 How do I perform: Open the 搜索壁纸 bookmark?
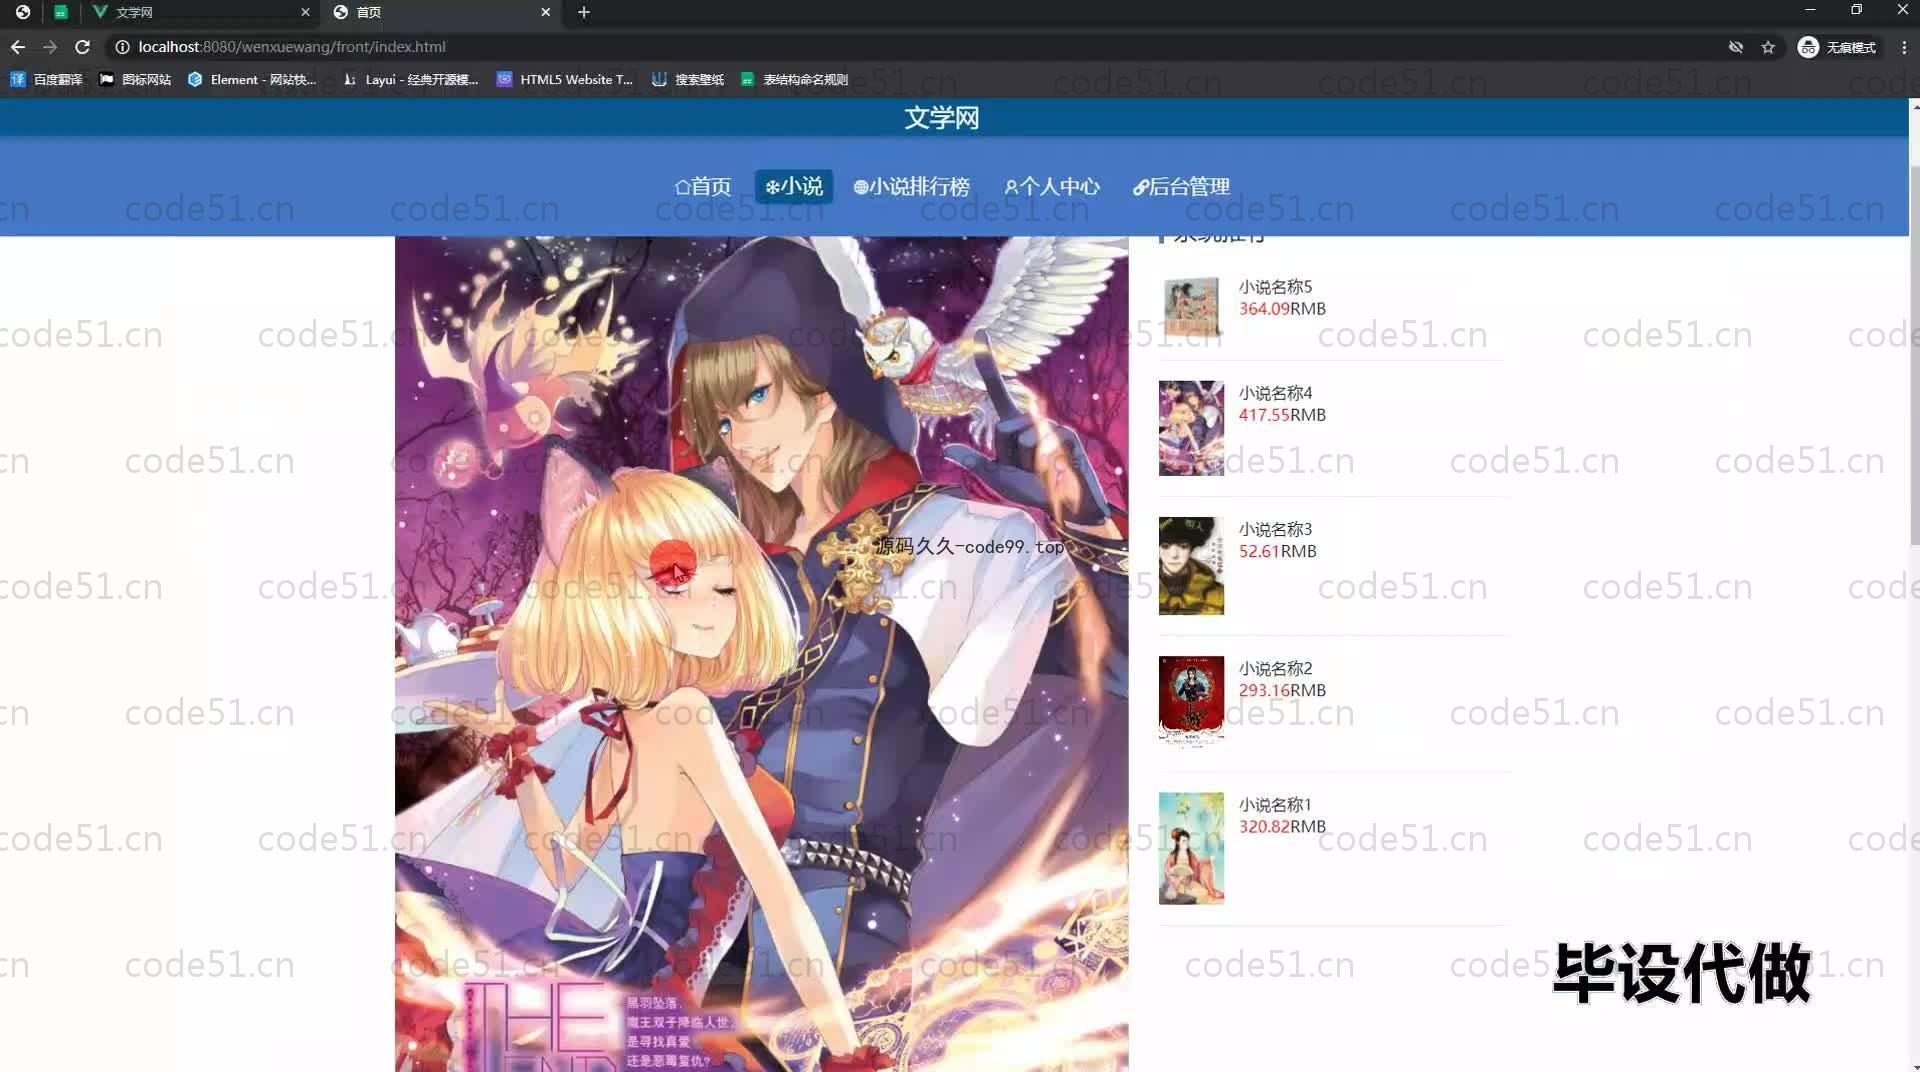(x=688, y=79)
